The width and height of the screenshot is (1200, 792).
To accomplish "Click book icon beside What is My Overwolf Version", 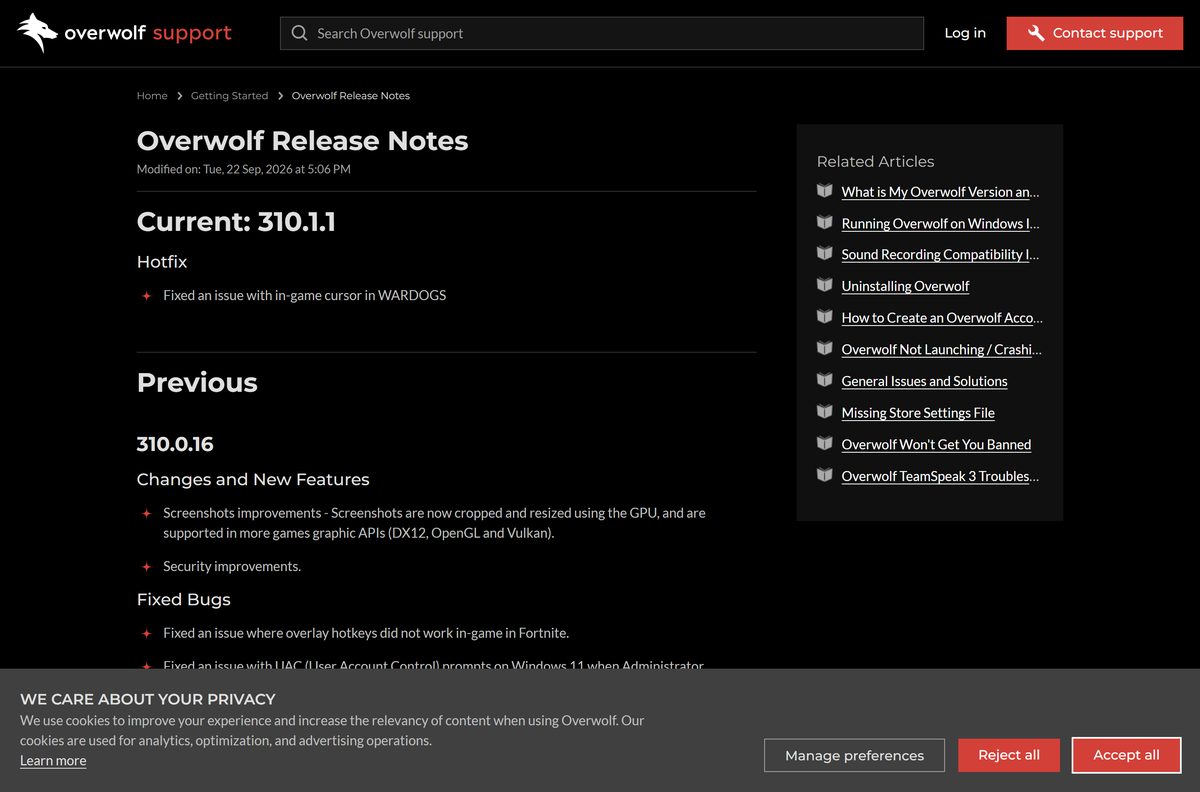I will [824, 190].
